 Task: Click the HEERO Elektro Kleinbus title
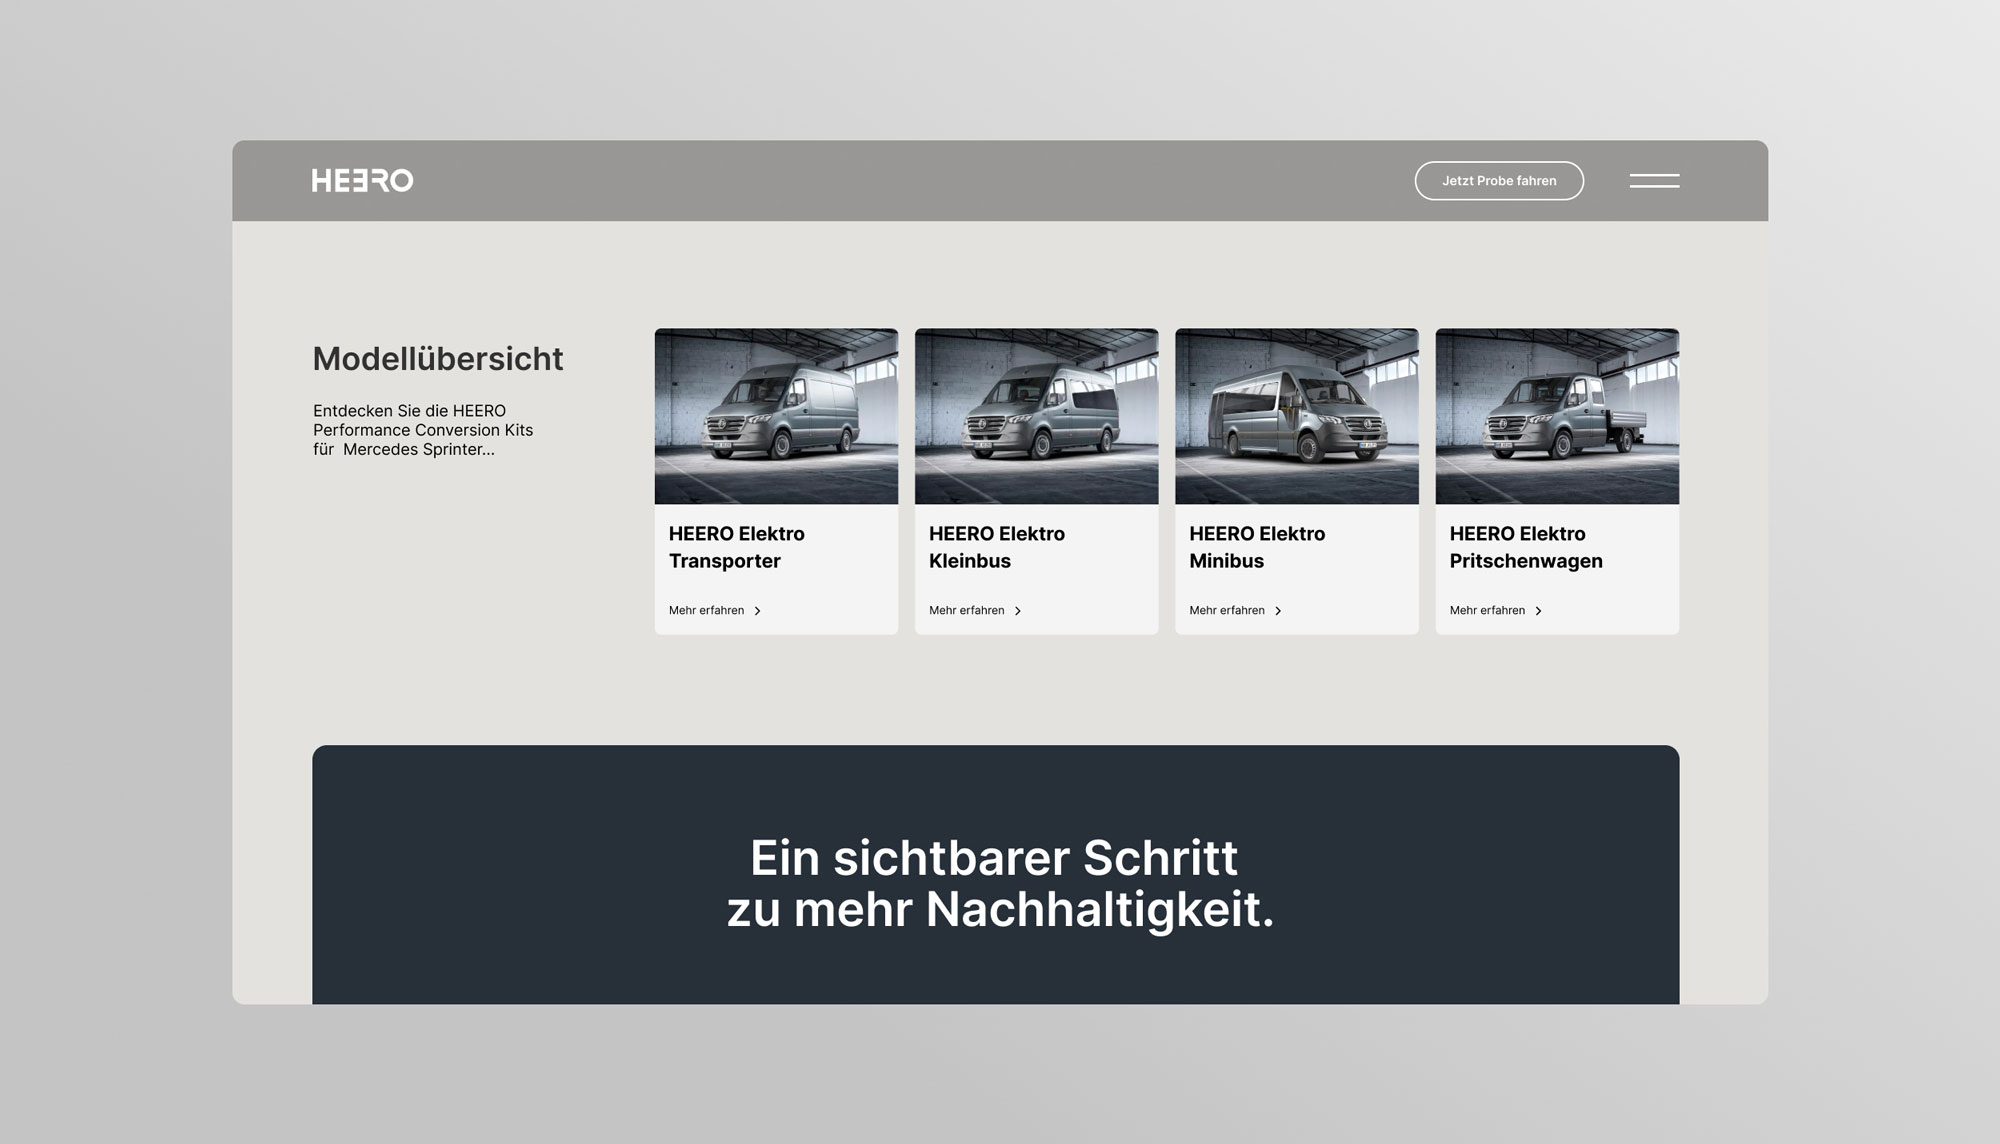[997, 547]
